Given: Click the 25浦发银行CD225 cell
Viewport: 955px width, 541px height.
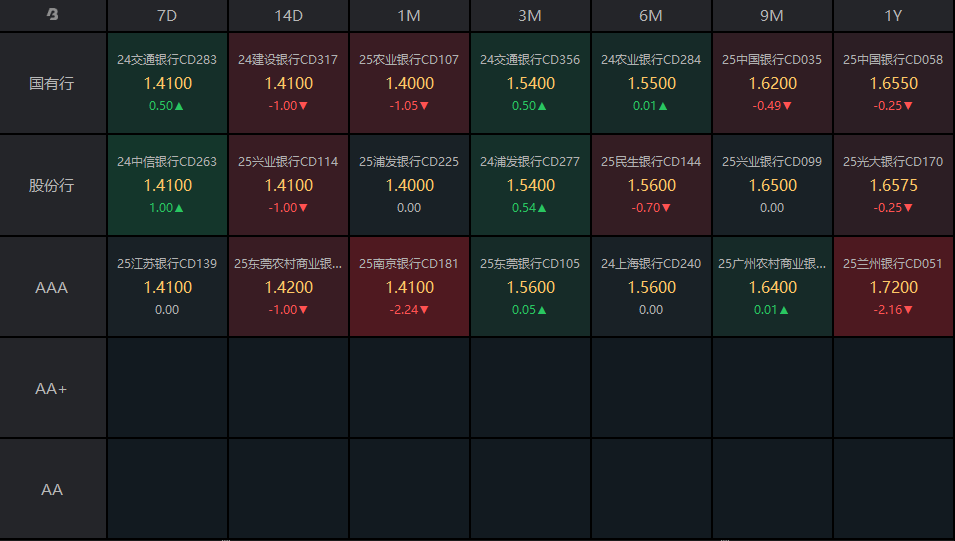Looking at the screenshot, I should (x=409, y=185).
